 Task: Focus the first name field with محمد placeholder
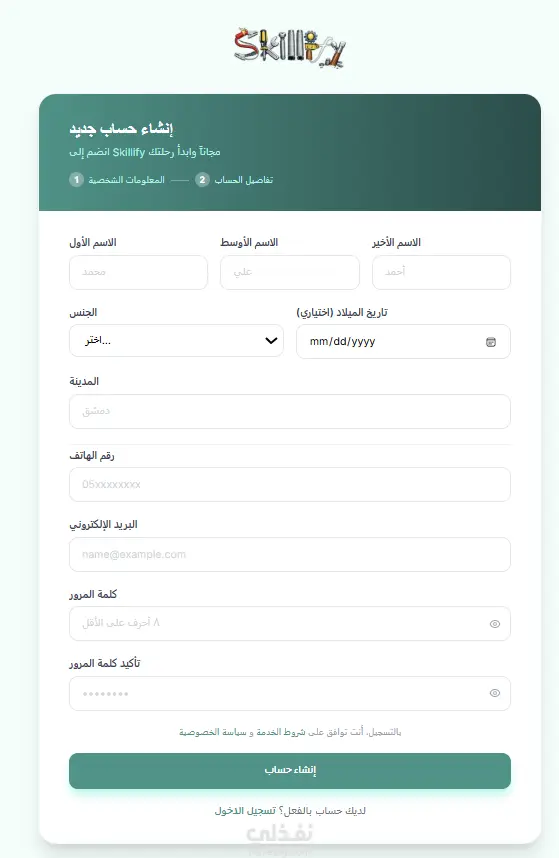(138, 272)
